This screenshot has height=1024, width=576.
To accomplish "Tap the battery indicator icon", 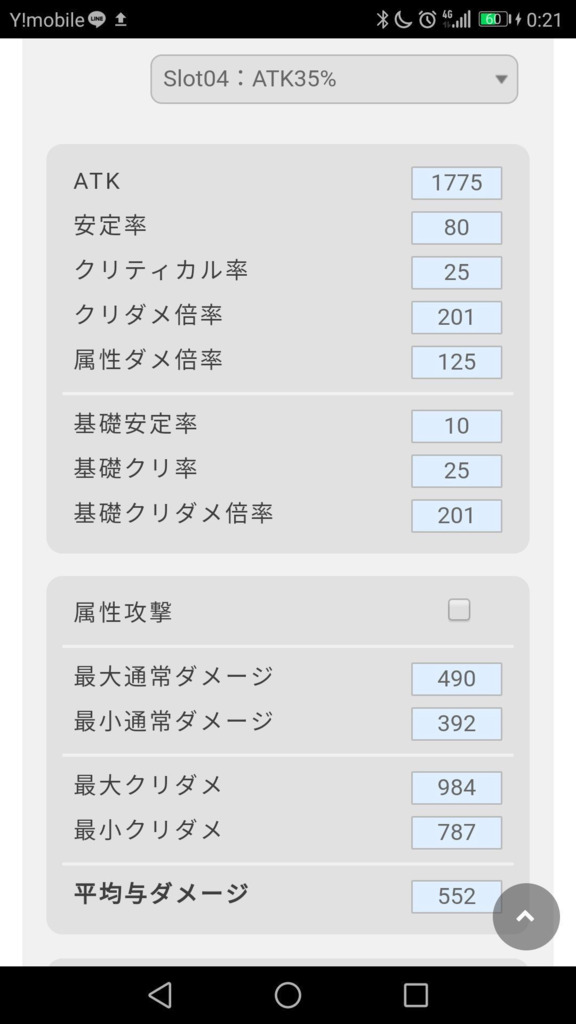I will [494, 20].
